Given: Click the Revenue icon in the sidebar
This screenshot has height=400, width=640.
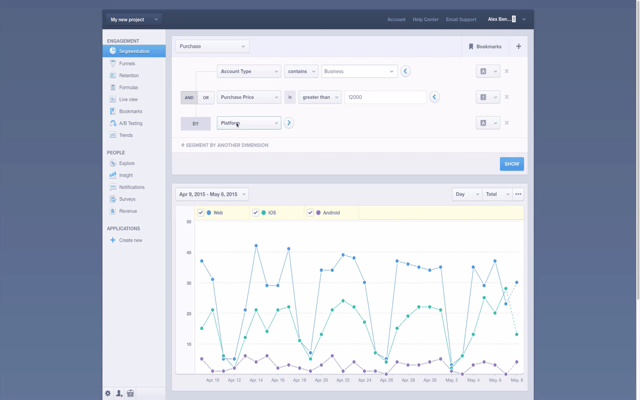Looking at the screenshot, I should tap(113, 211).
